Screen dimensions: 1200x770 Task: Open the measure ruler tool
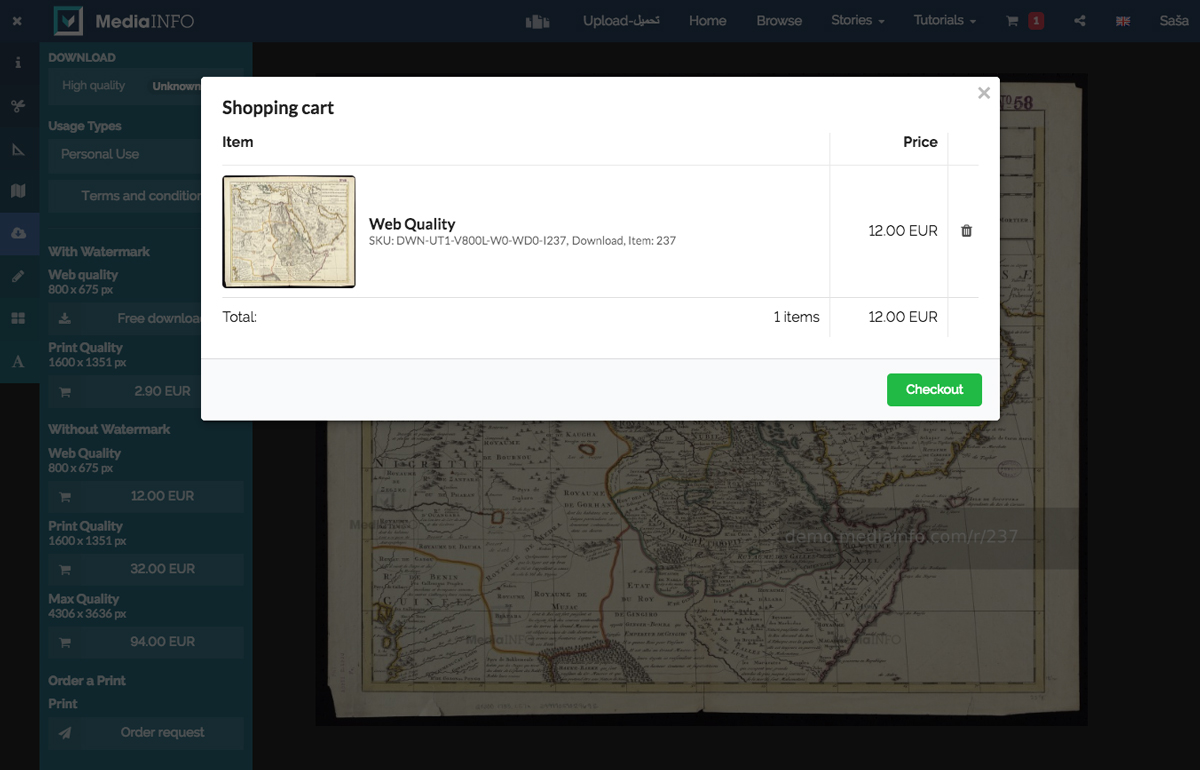click(18, 149)
